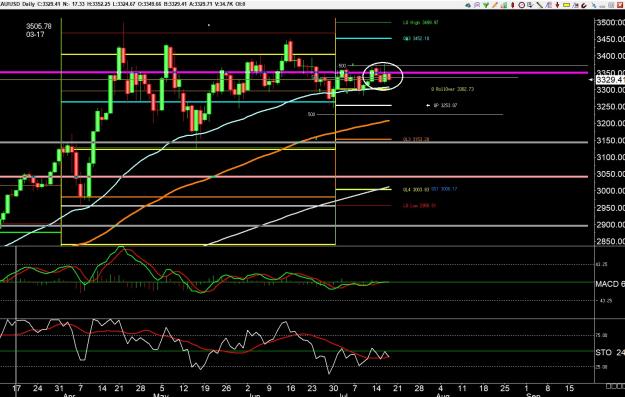Click the blue QS1 level label

pos(444,189)
